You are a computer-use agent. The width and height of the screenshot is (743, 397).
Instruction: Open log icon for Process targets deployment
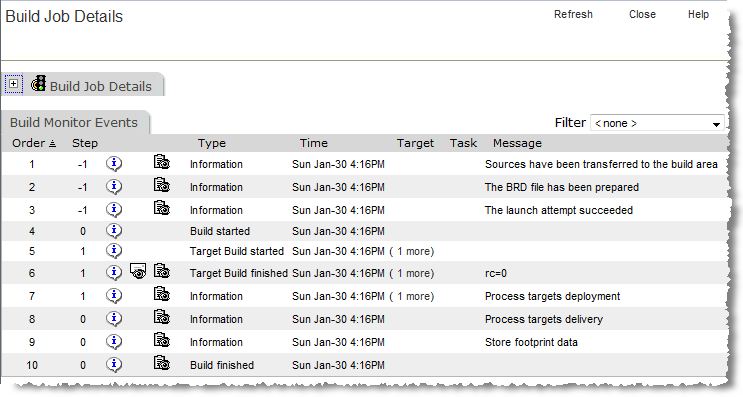point(162,294)
